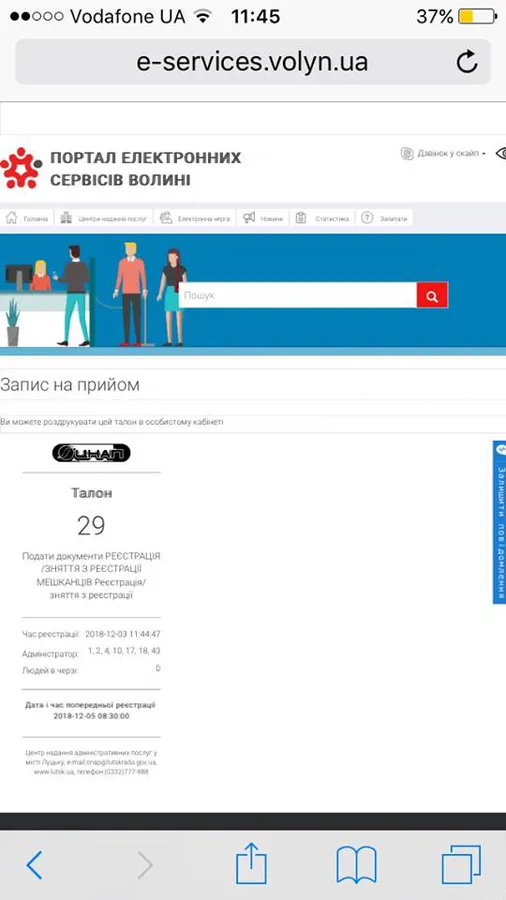The width and height of the screenshot is (506, 900).
Task: Tap the Safari back arrow
Action: [34, 865]
